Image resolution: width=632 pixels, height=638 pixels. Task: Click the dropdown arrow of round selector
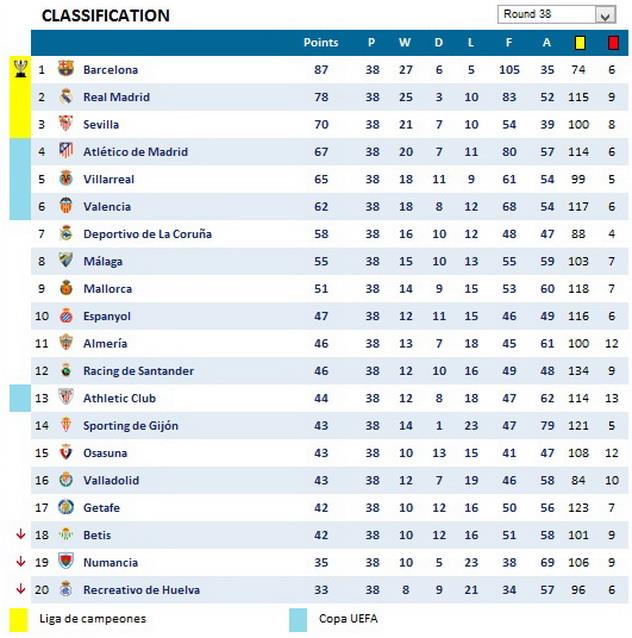pyautogui.click(x=604, y=15)
